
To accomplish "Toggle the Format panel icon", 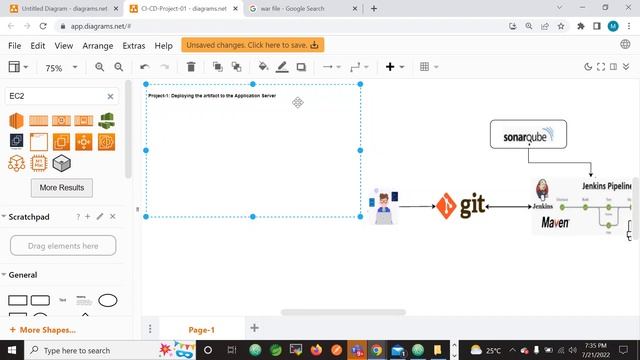I will 613,67.
